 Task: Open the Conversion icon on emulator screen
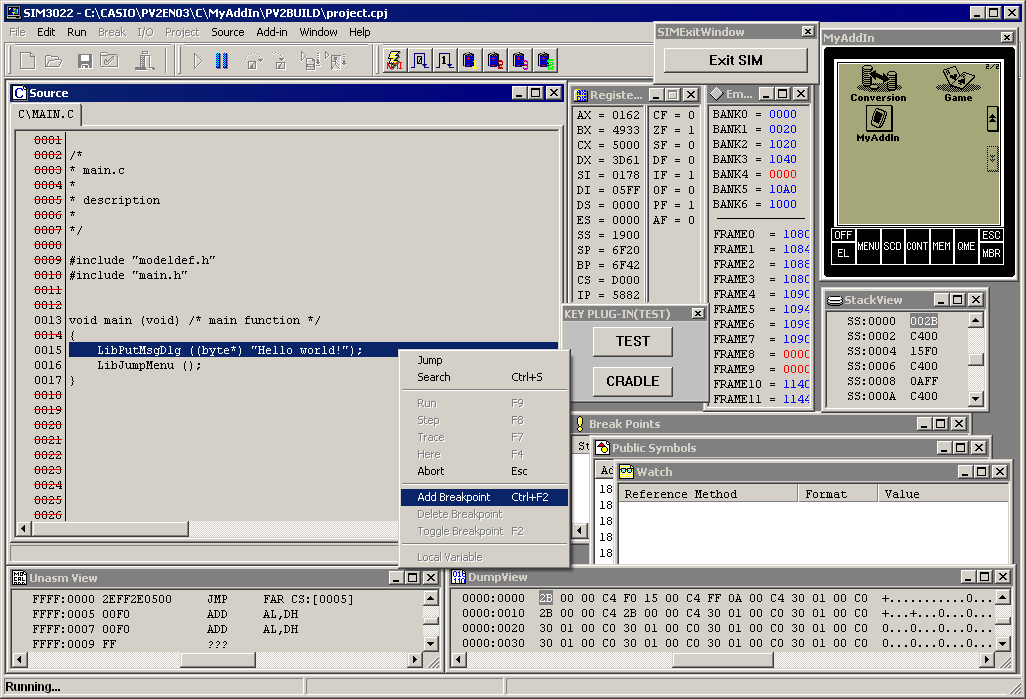pyautogui.click(x=877, y=84)
